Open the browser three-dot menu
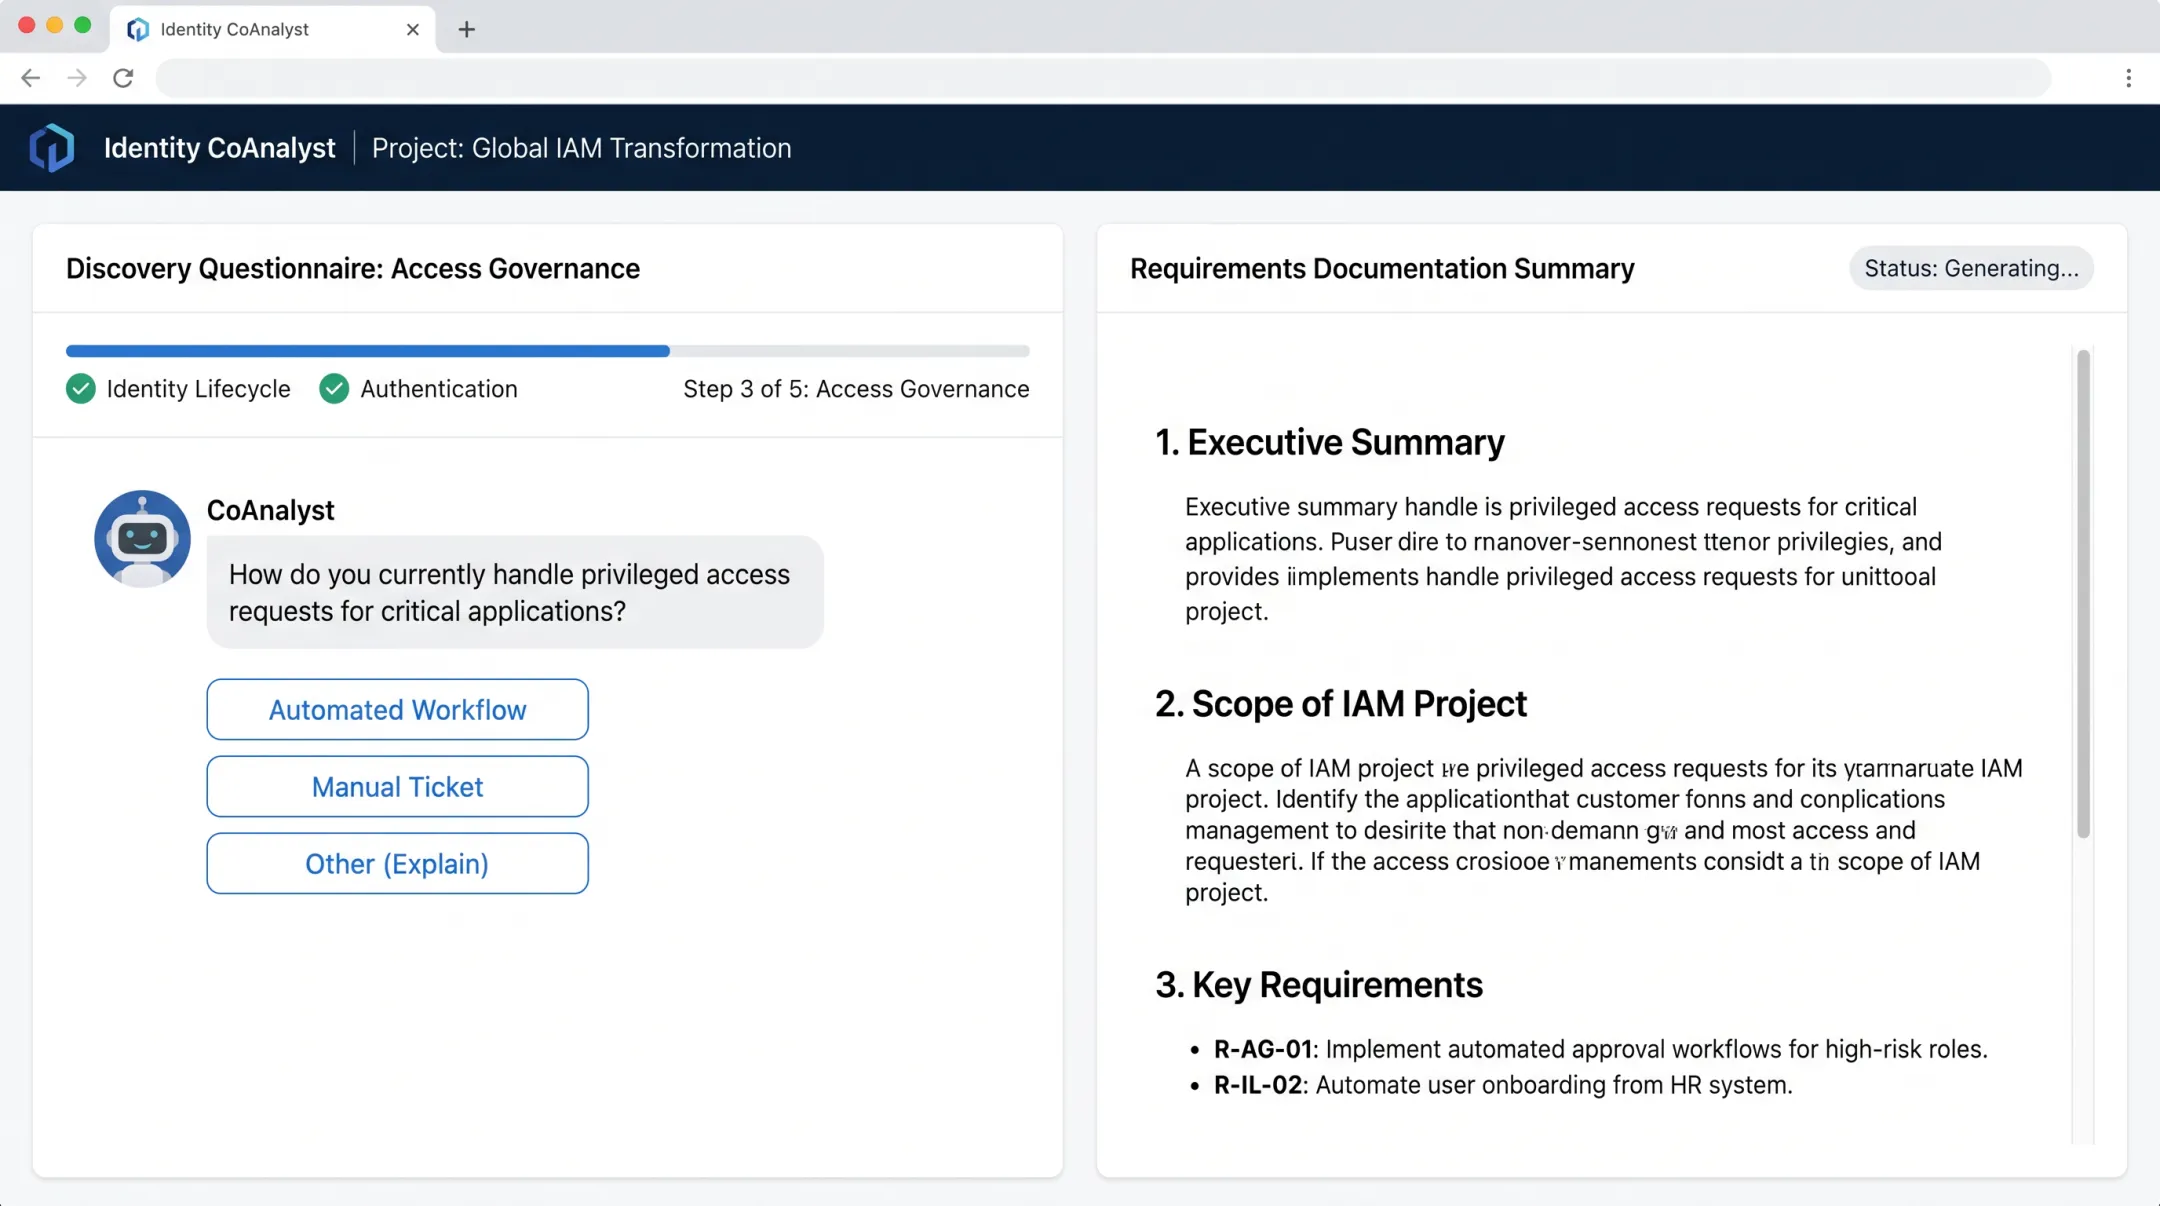Viewport: 2160px width, 1206px height. click(2128, 78)
